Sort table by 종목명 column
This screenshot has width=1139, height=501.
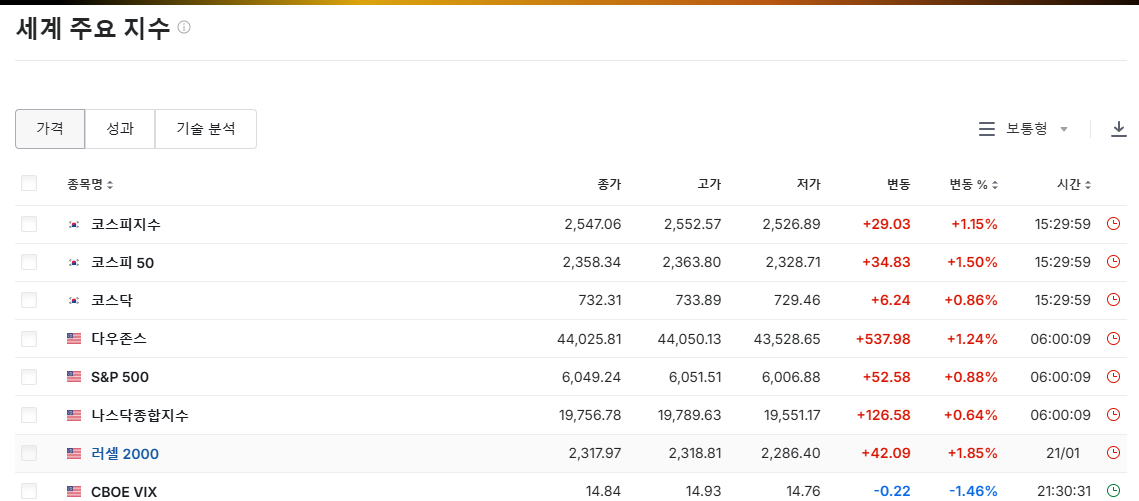(90, 184)
